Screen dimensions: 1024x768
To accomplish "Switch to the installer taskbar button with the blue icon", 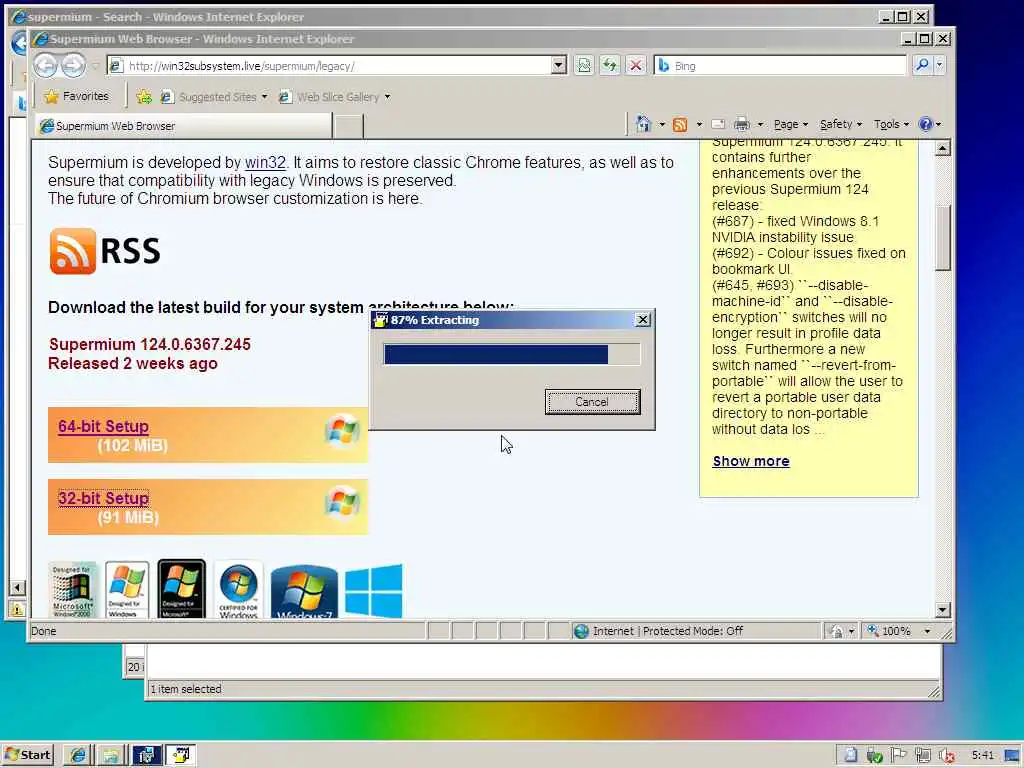I will point(146,755).
